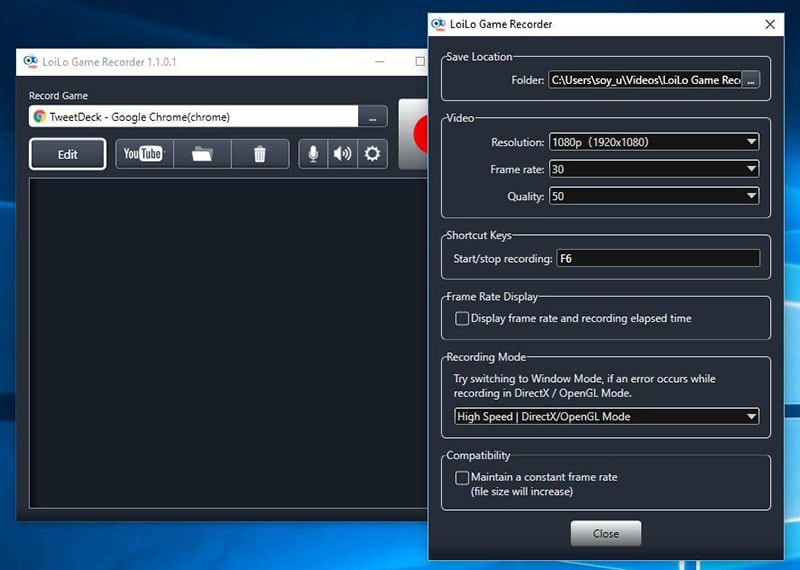This screenshot has width=800, height=570.
Task: Select the TweetDeck - Google Chrome field
Action: [x=194, y=117]
